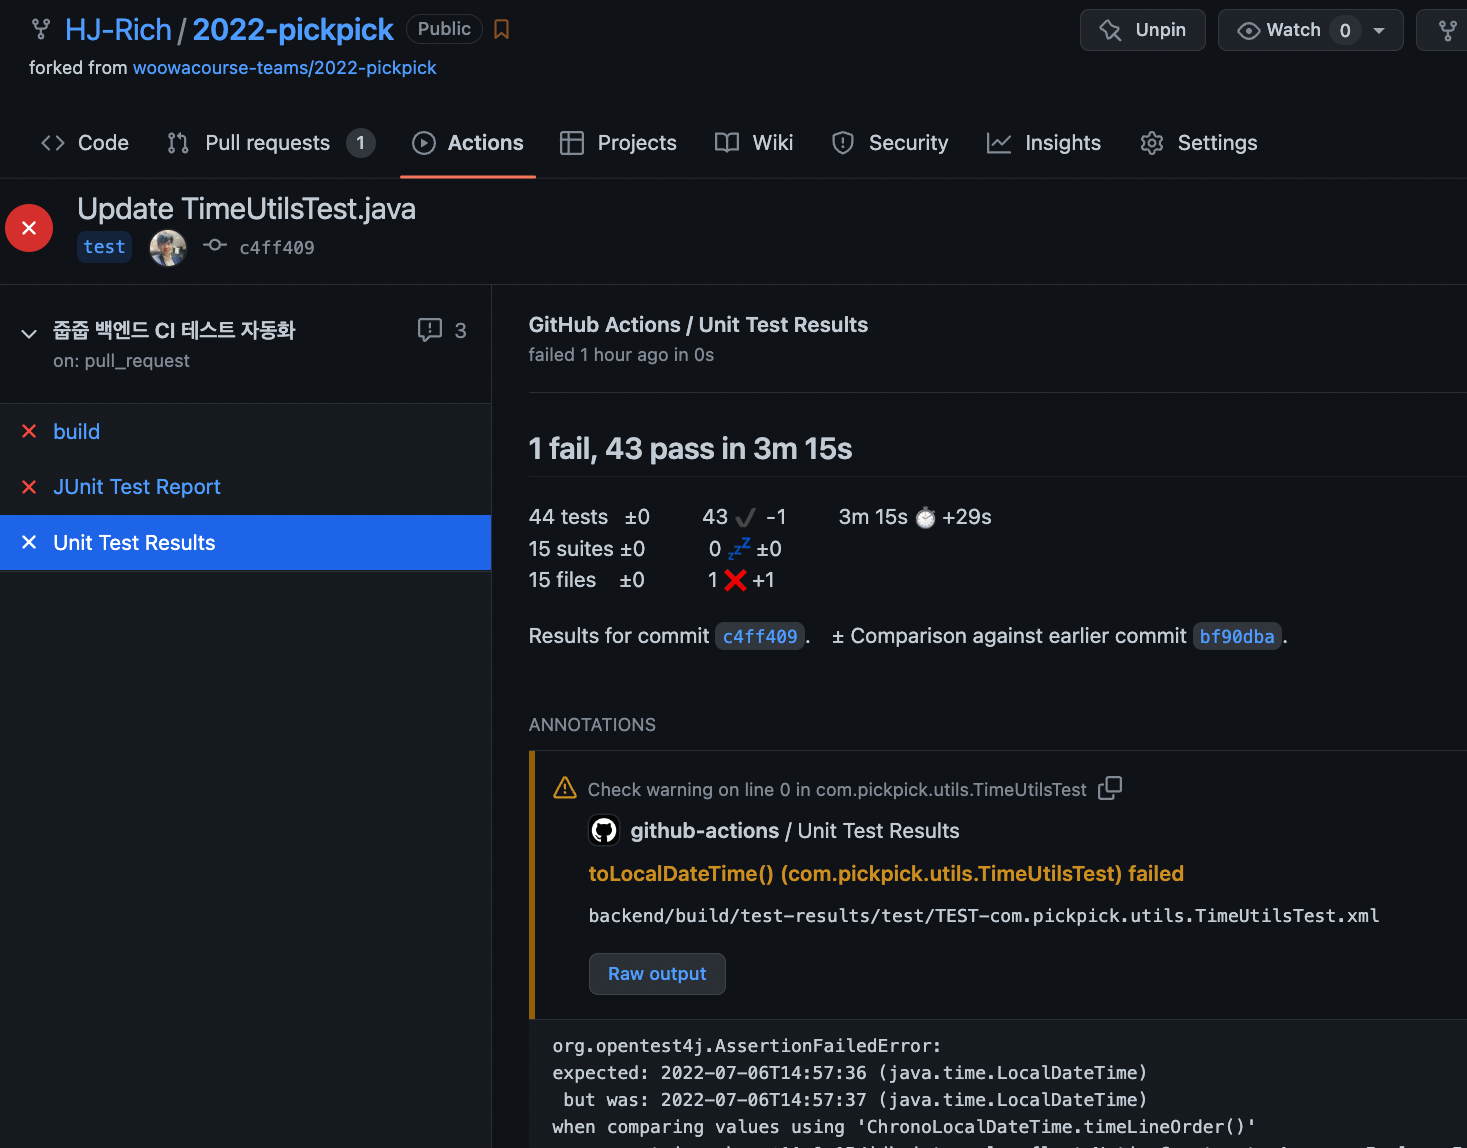1467x1148 pixels.
Task: Select the Unit Test Results job
Action: point(245,542)
